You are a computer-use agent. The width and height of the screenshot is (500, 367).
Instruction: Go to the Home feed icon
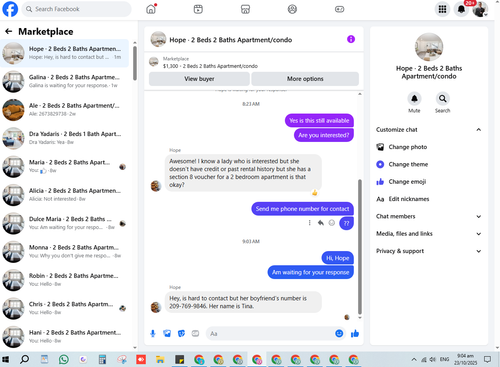point(151,9)
